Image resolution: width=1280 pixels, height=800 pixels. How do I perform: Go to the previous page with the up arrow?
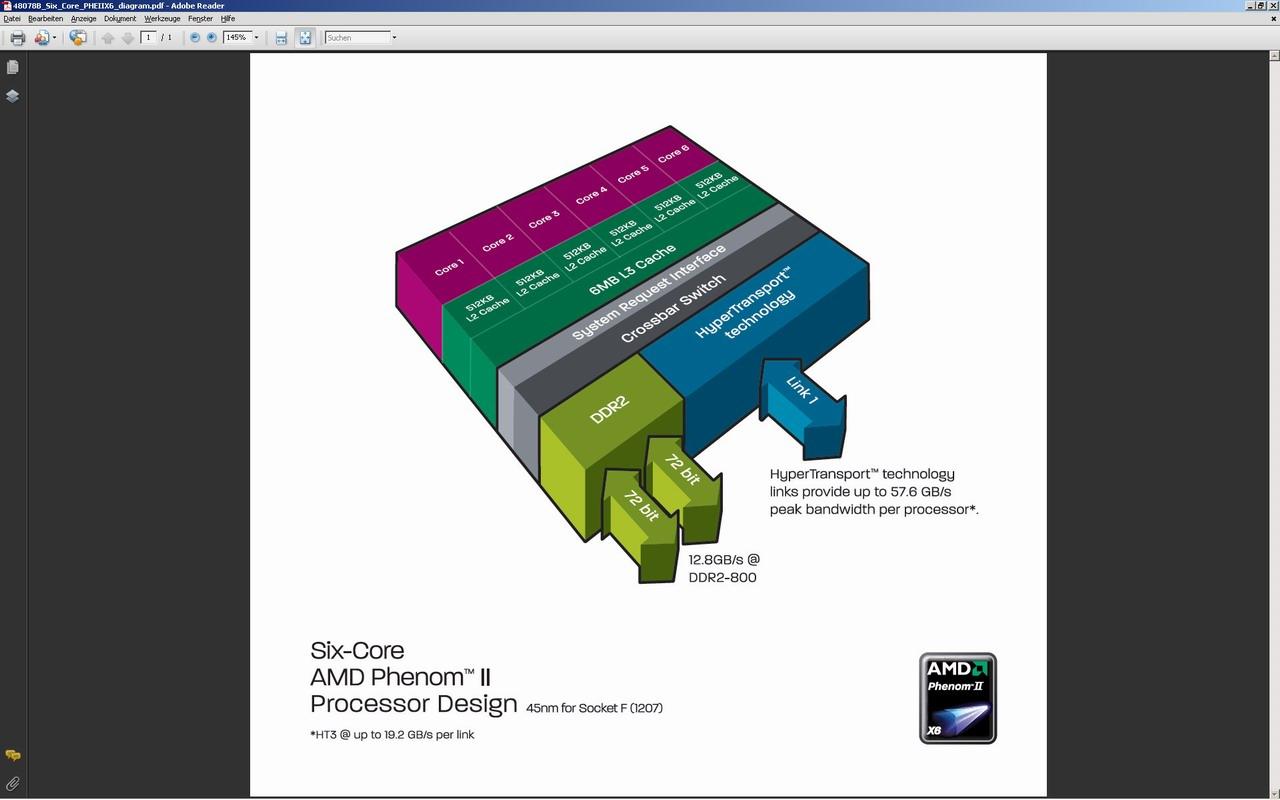coord(108,38)
